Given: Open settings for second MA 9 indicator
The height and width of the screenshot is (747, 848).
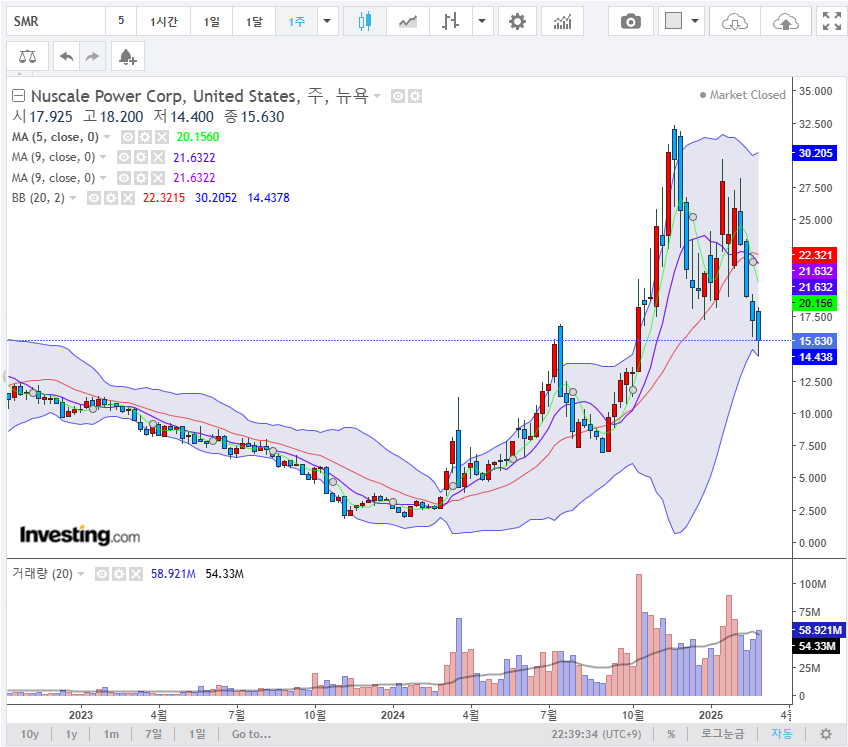Looking at the screenshot, I should pyautogui.click(x=141, y=178).
